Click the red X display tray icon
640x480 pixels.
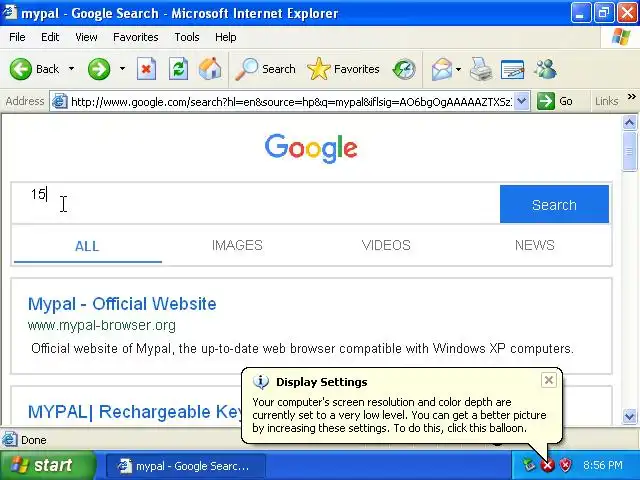(547, 465)
